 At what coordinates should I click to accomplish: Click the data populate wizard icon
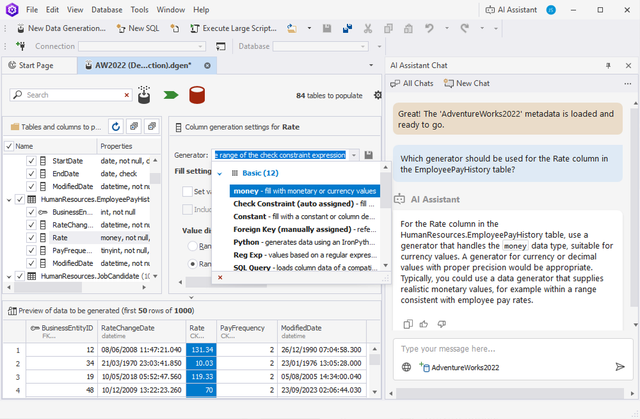click(x=144, y=95)
